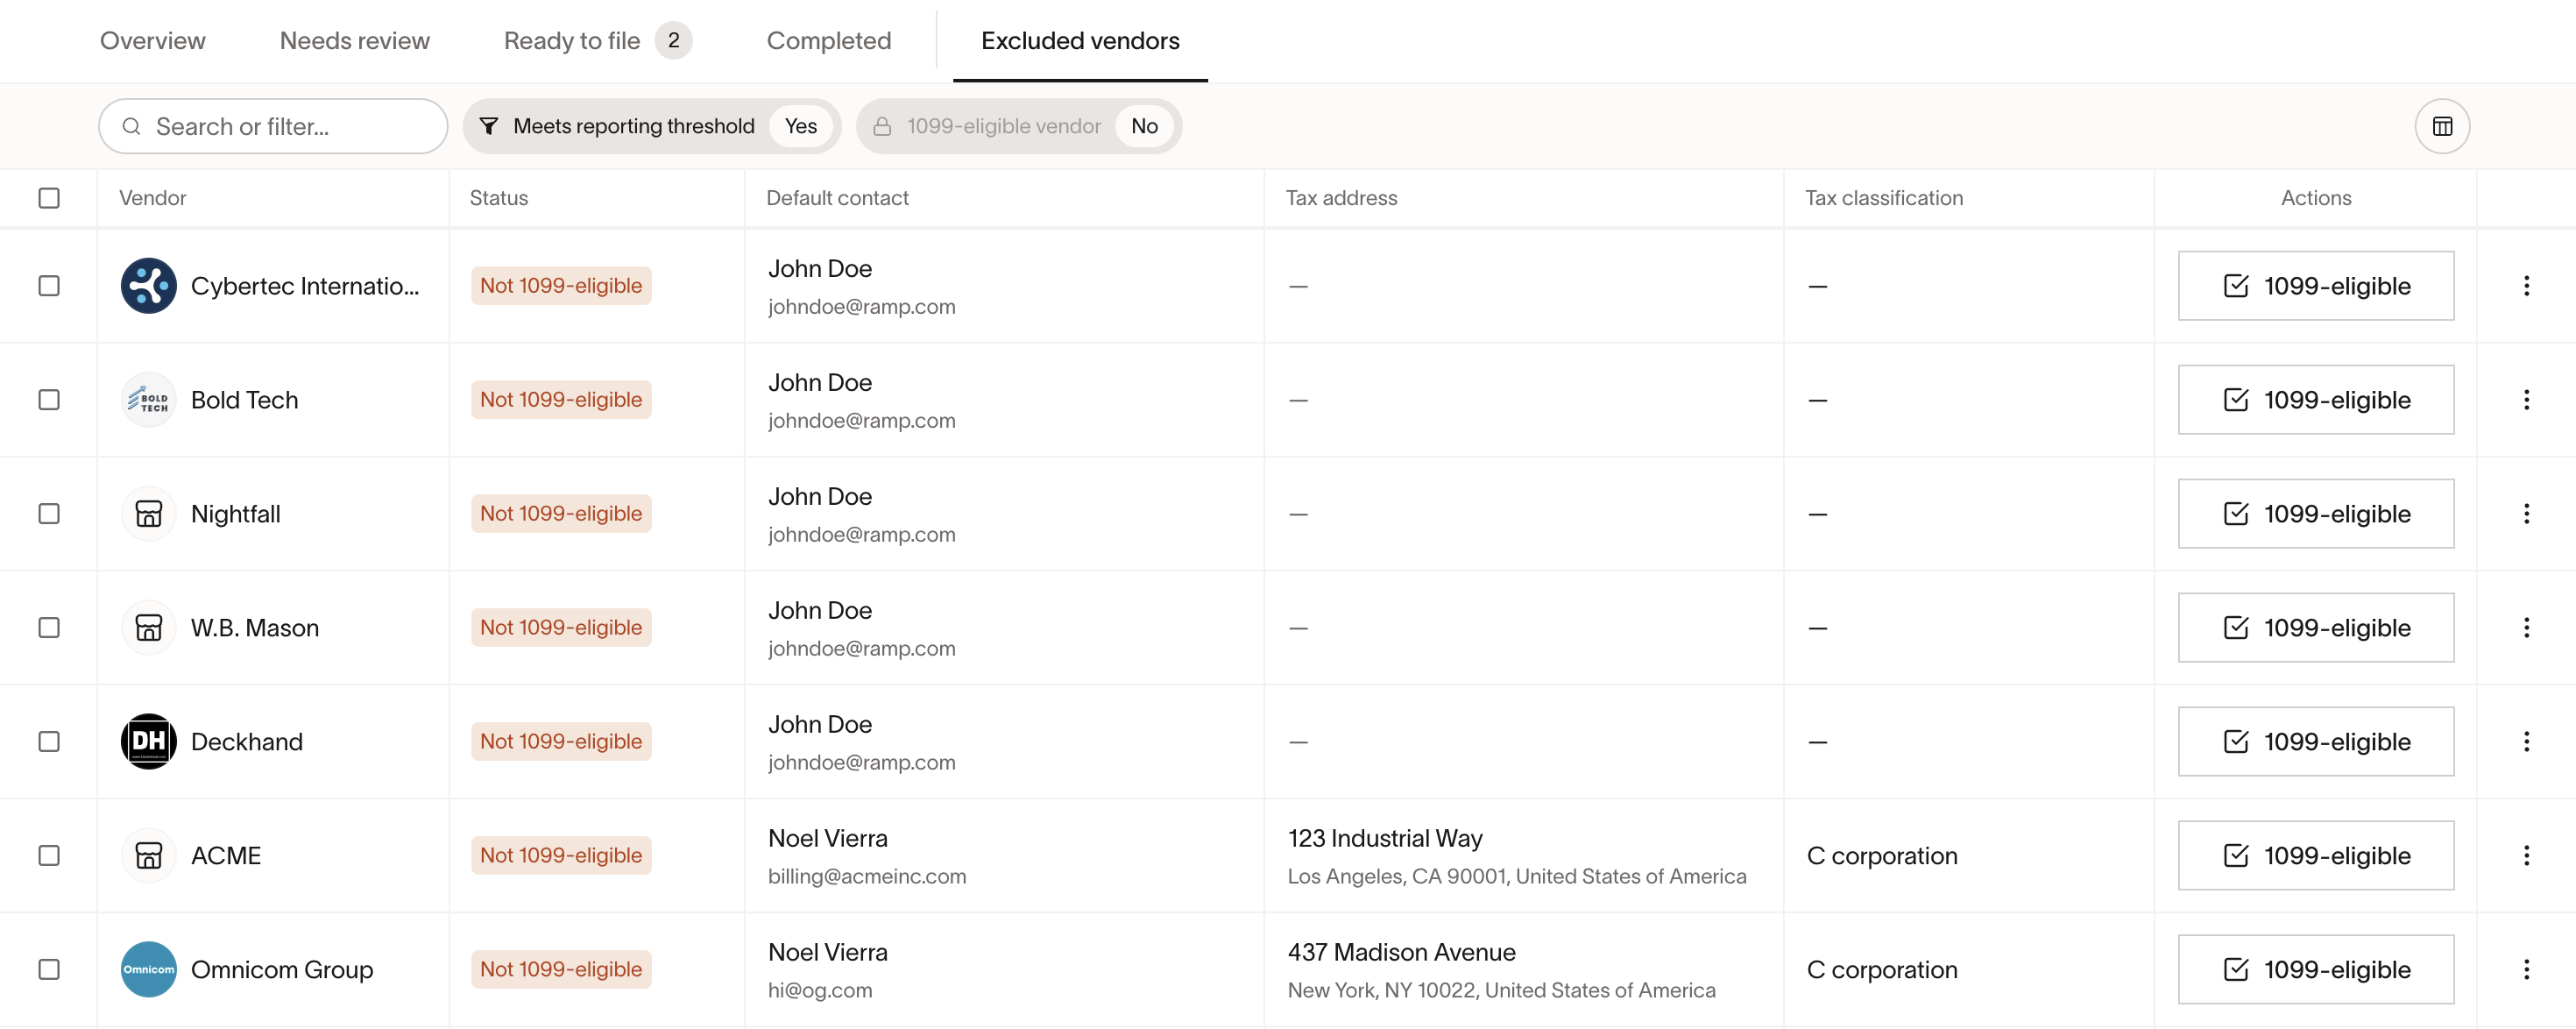Select all vendors with the header checkbox
Image resolution: width=2576 pixels, height=1029 pixels.
(x=49, y=198)
